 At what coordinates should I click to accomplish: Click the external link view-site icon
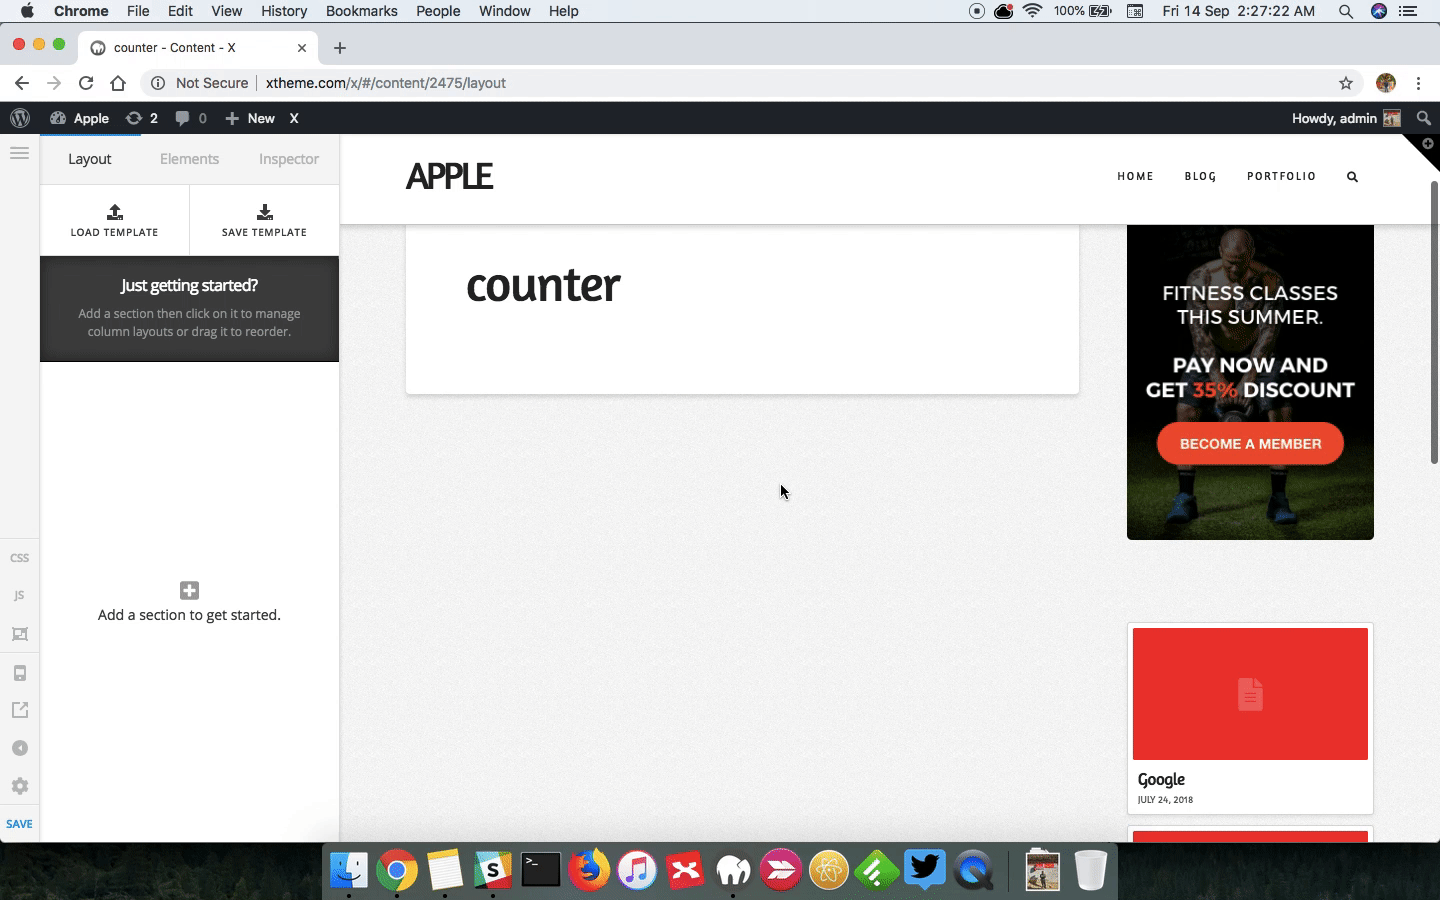[19, 710]
